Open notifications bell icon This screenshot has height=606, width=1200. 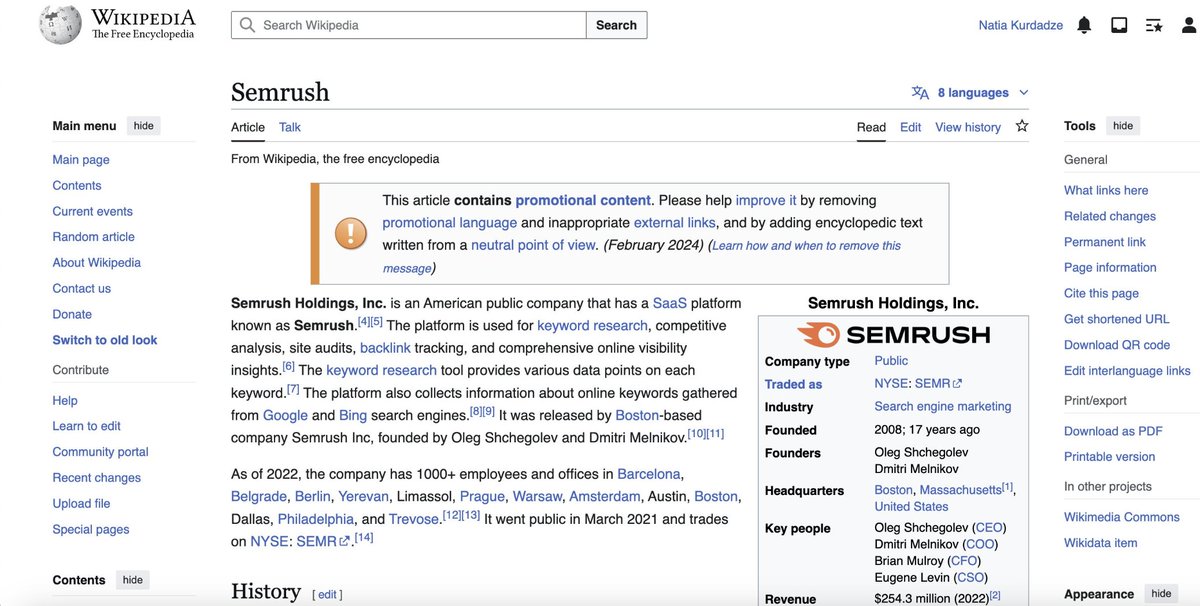pos(1084,25)
